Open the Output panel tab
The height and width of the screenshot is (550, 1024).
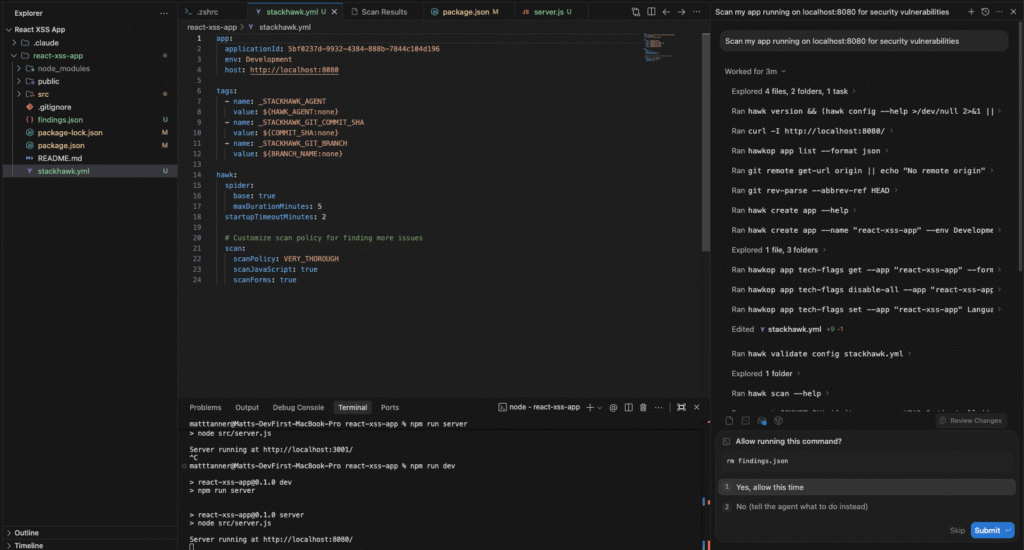pos(247,408)
